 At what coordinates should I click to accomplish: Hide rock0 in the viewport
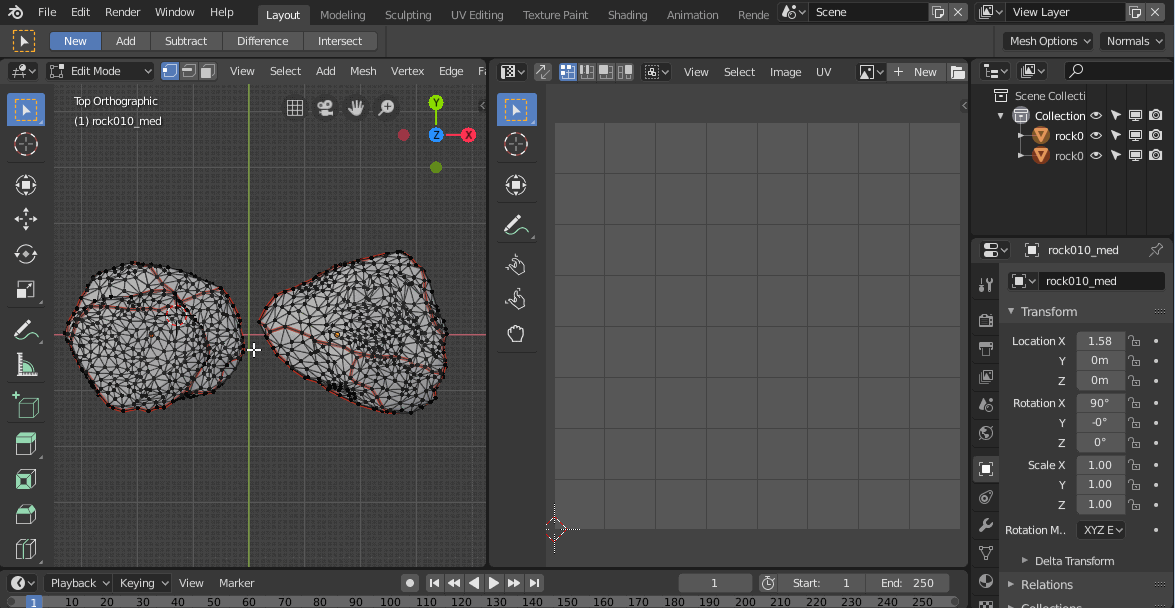pyautogui.click(x=1096, y=135)
